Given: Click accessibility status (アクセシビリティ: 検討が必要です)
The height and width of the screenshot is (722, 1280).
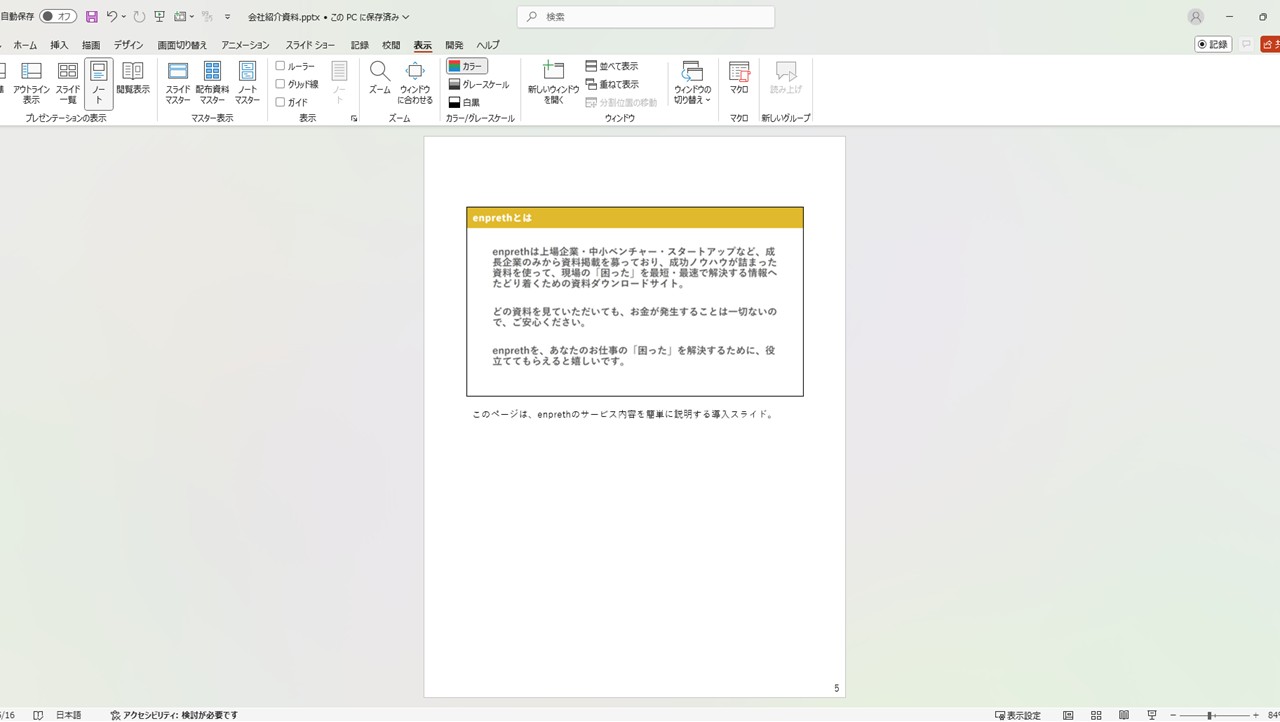Looking at the screenshot, I should click(174, 715).
